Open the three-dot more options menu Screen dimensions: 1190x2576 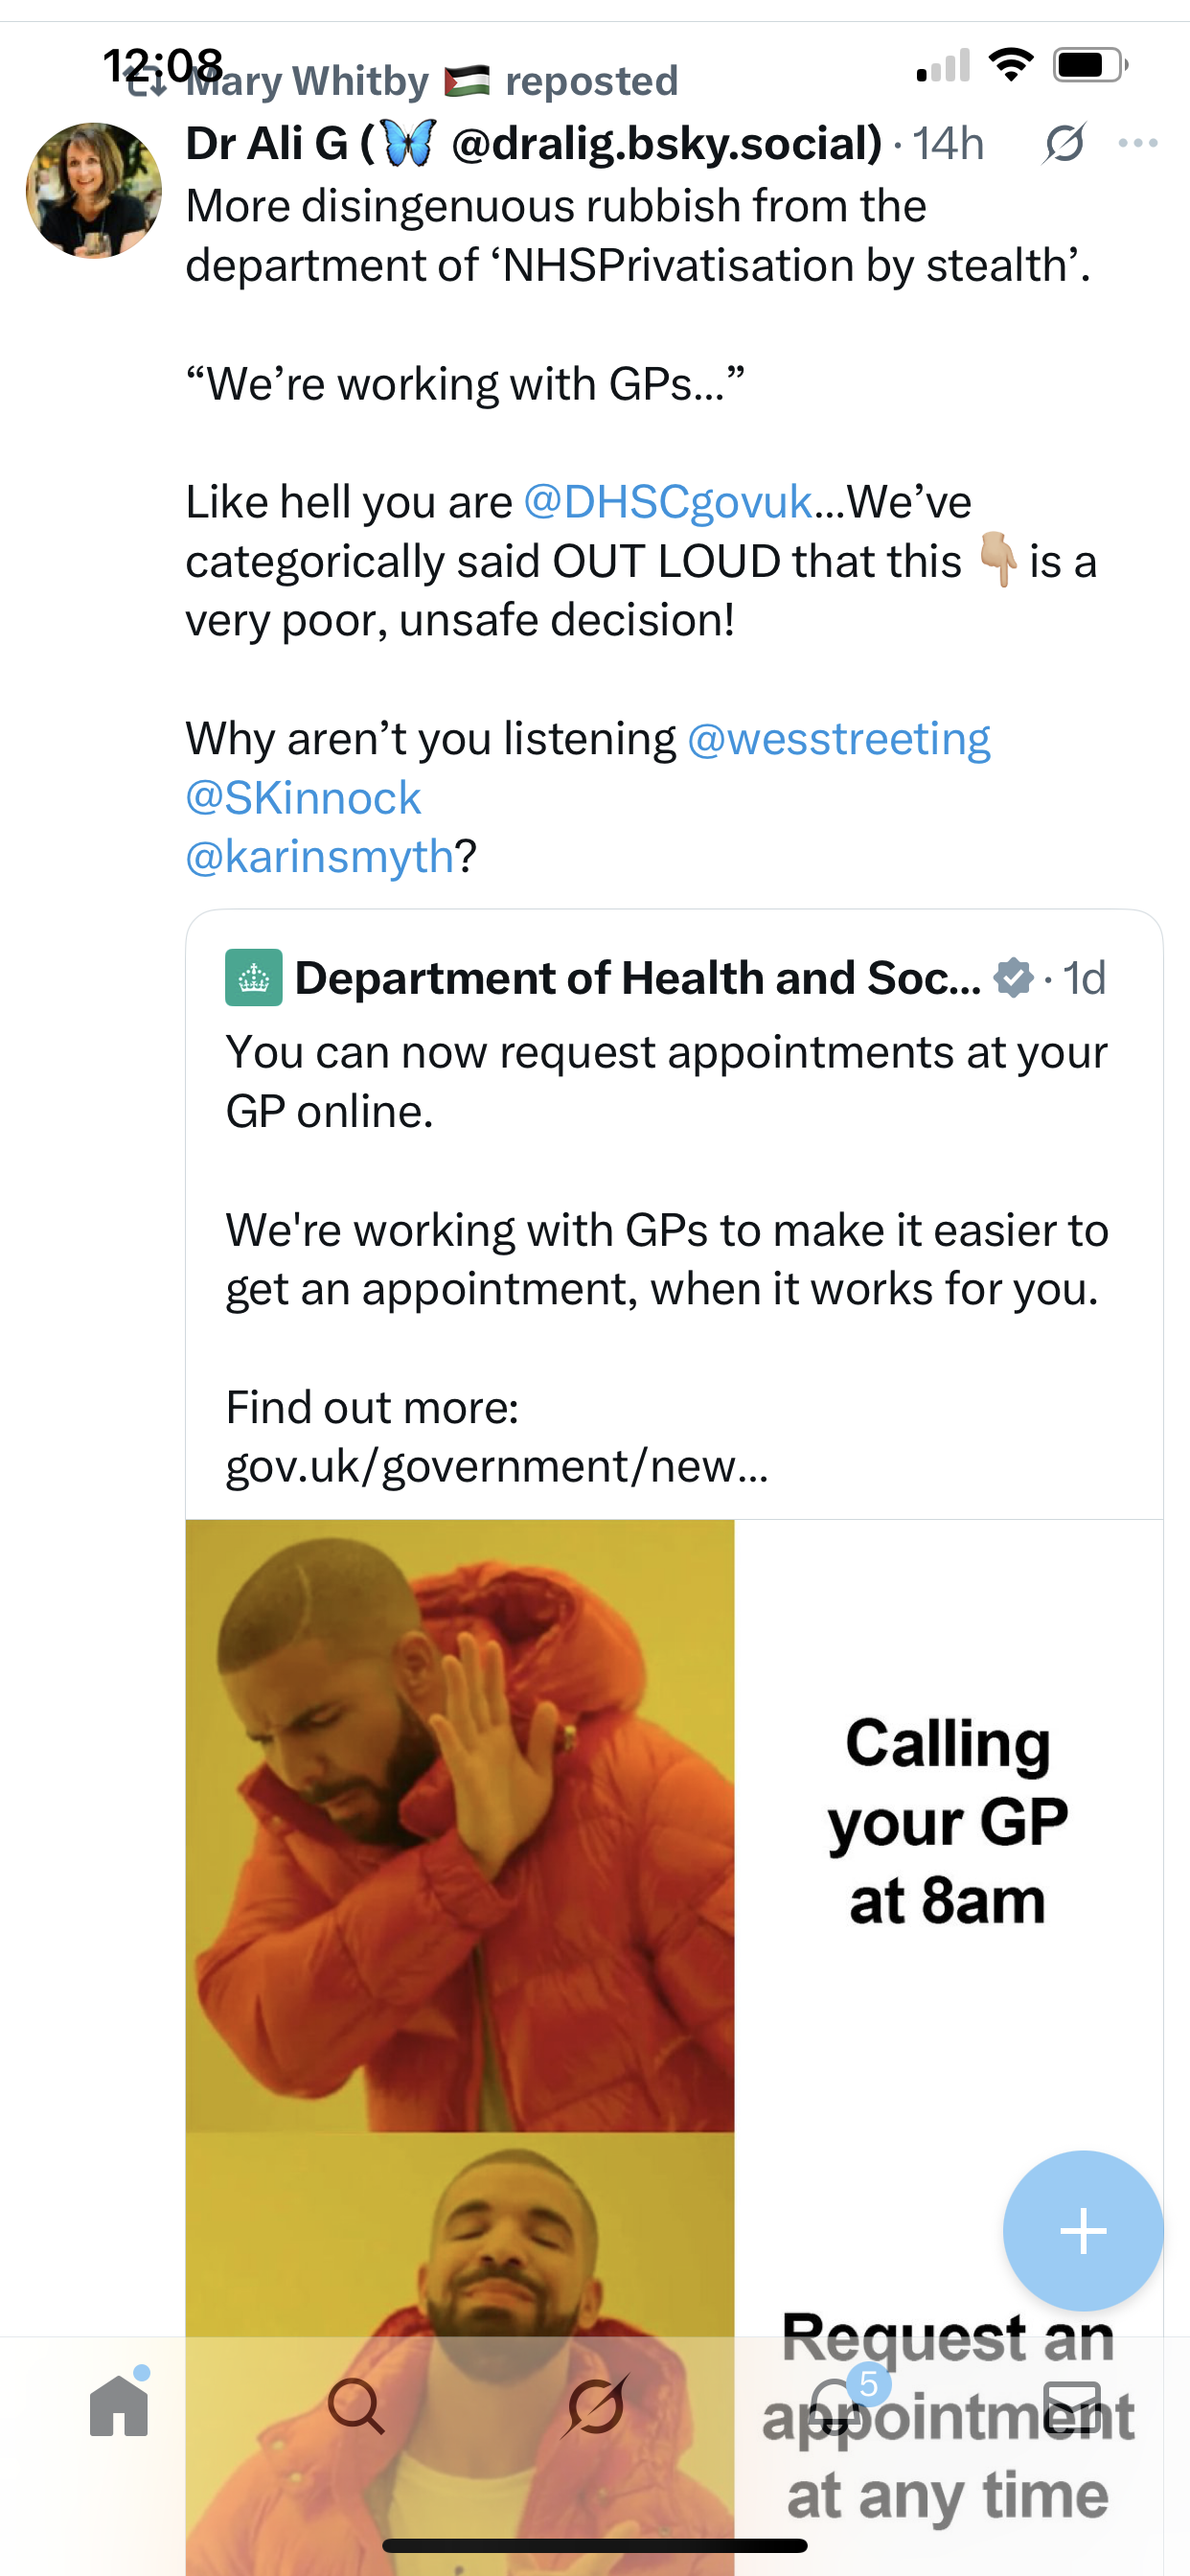tap(1138, 144)
